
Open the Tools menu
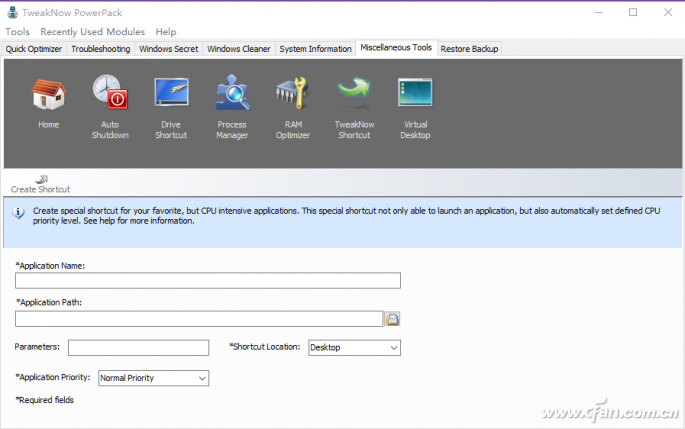click(17, 31)
